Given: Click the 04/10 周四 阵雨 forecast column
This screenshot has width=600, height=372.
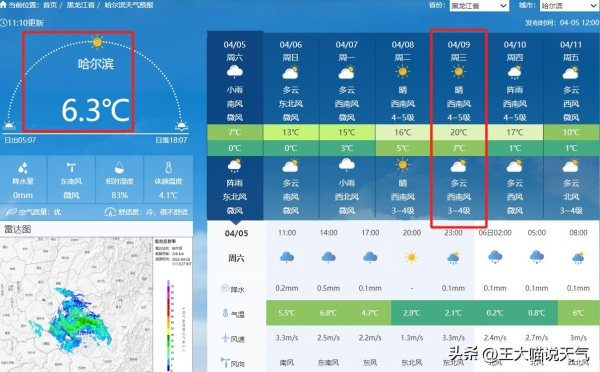Looking at the screenshot, I should [515, 126].
